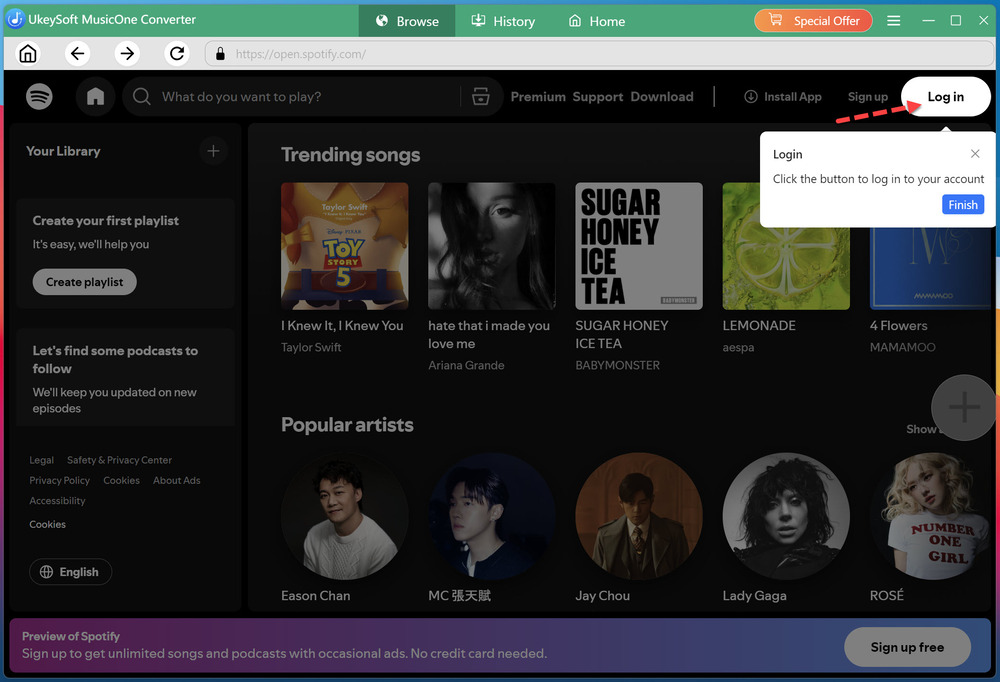Viewport: 1000px width, 682px height.
Task: Click the Spotify logo icon
Action: coord(40,97)
